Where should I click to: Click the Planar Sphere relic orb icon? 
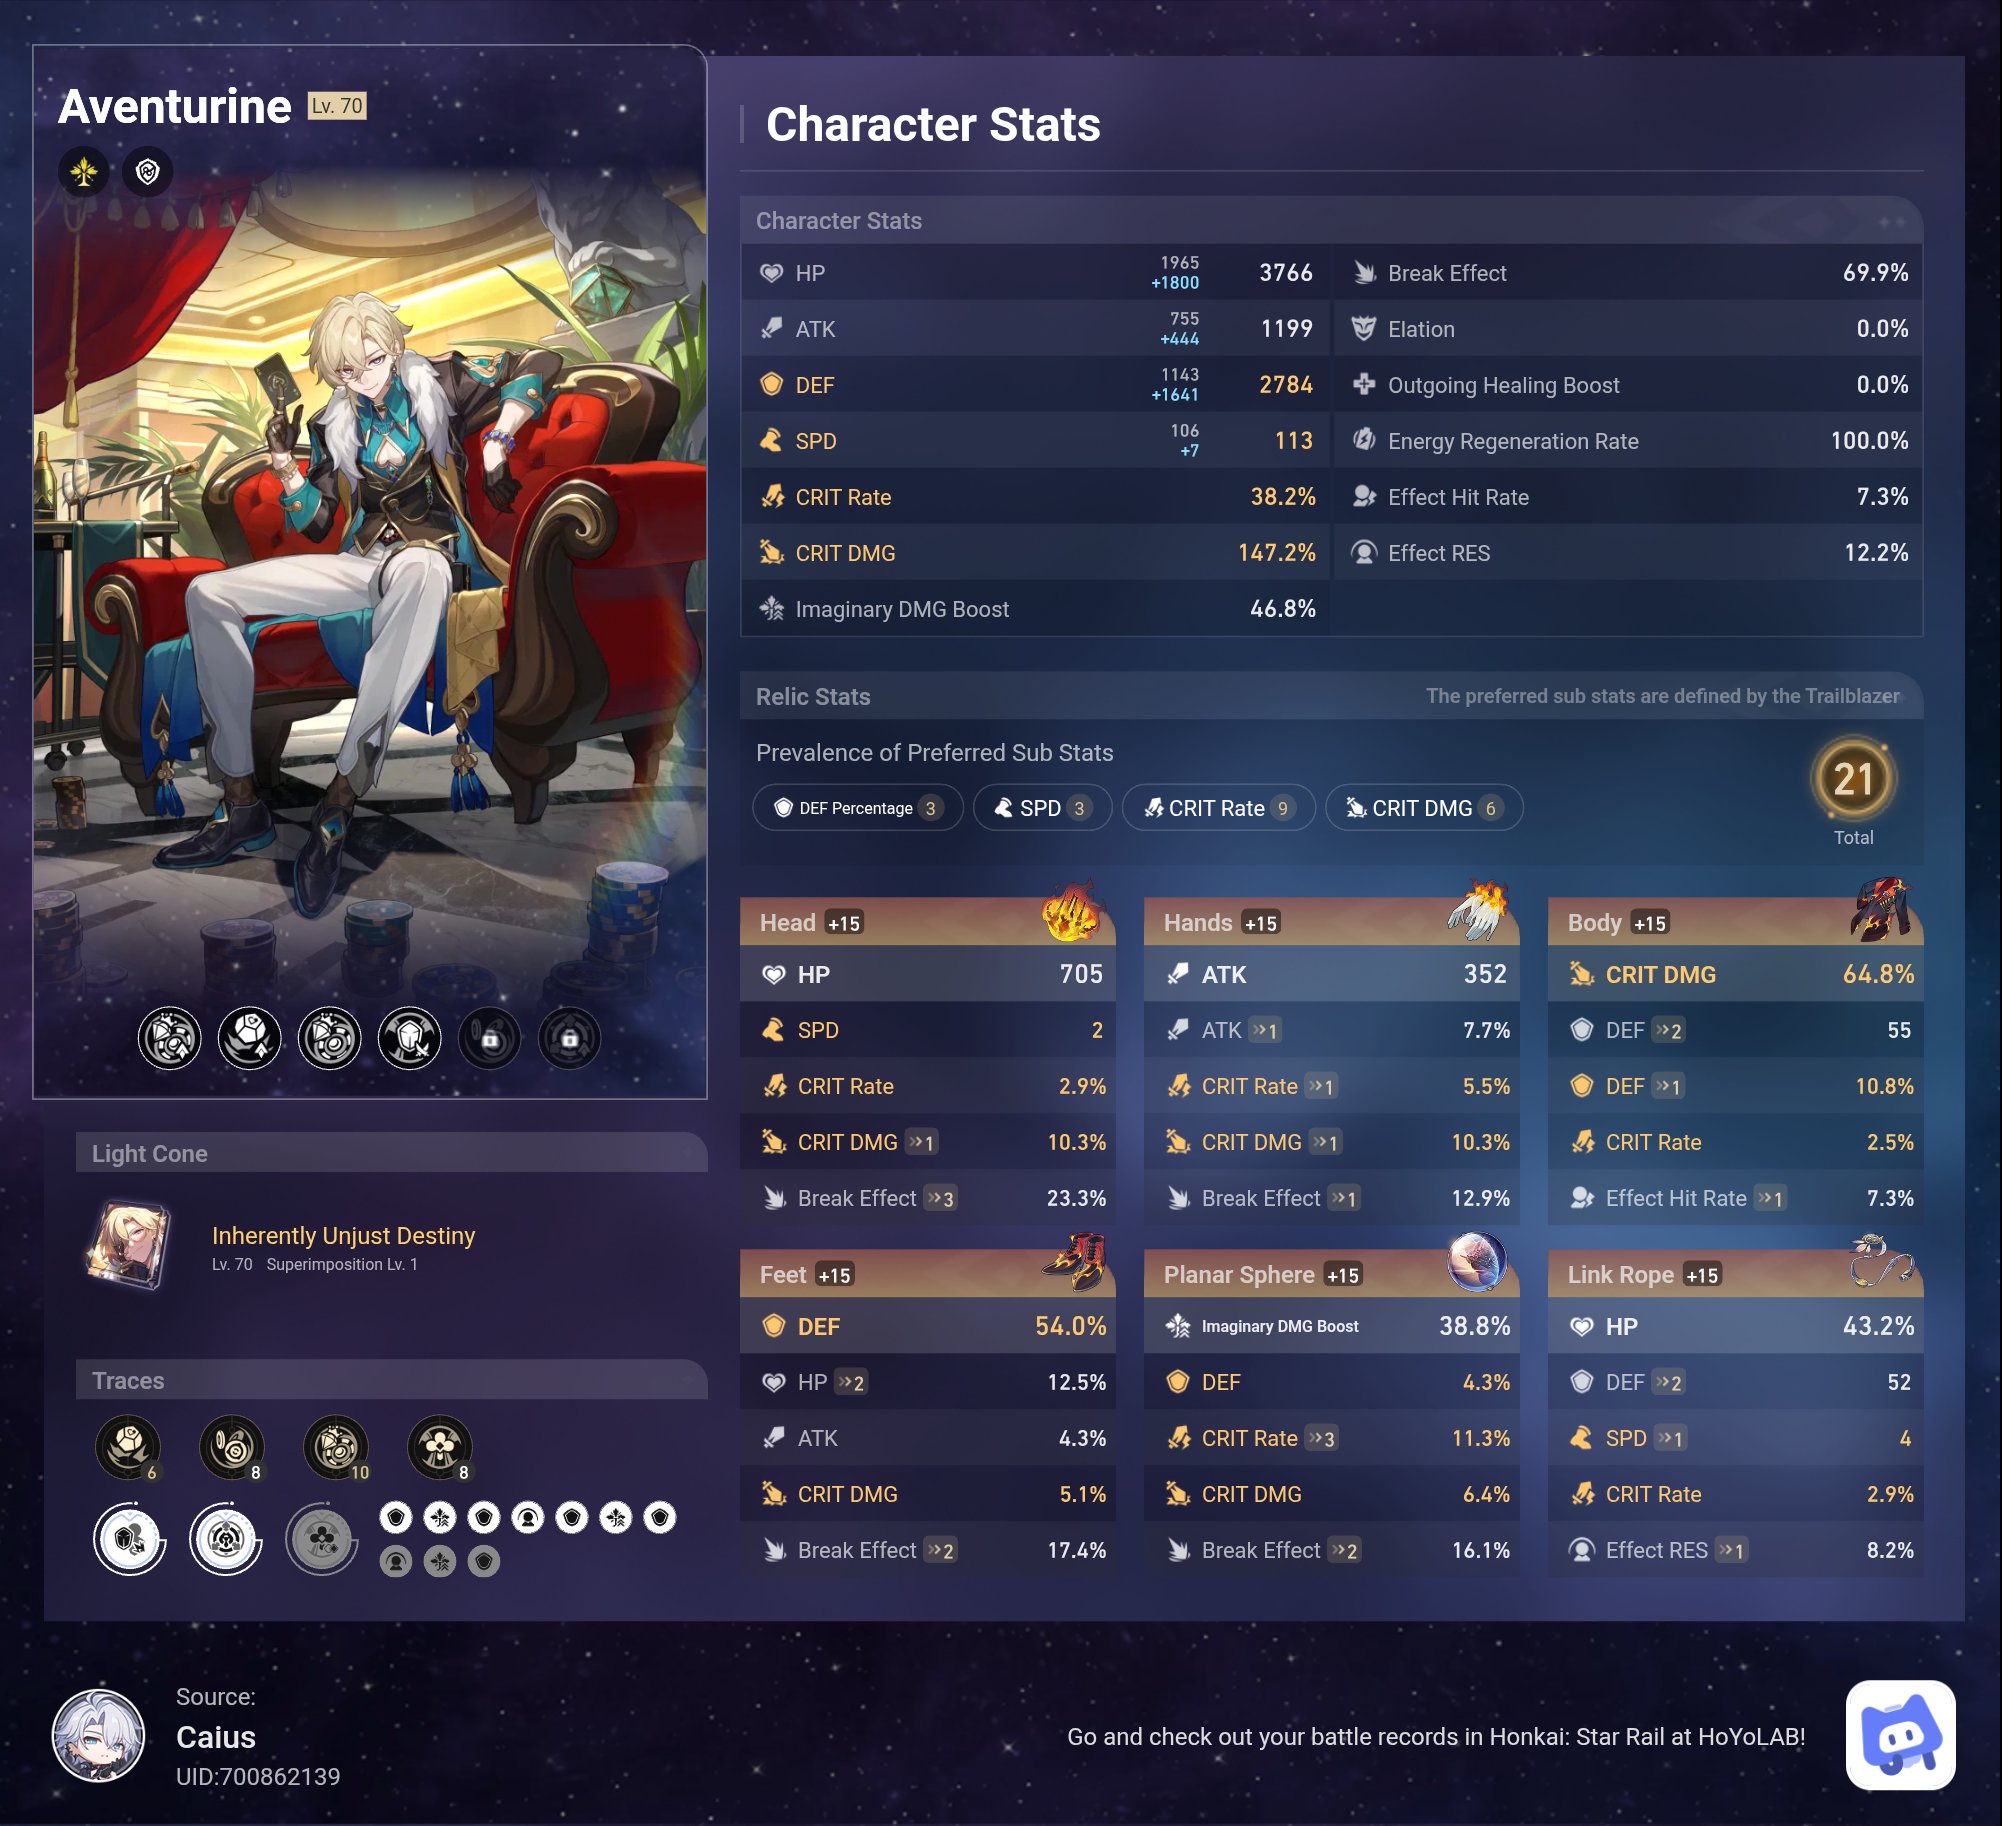point(1477,1262)
